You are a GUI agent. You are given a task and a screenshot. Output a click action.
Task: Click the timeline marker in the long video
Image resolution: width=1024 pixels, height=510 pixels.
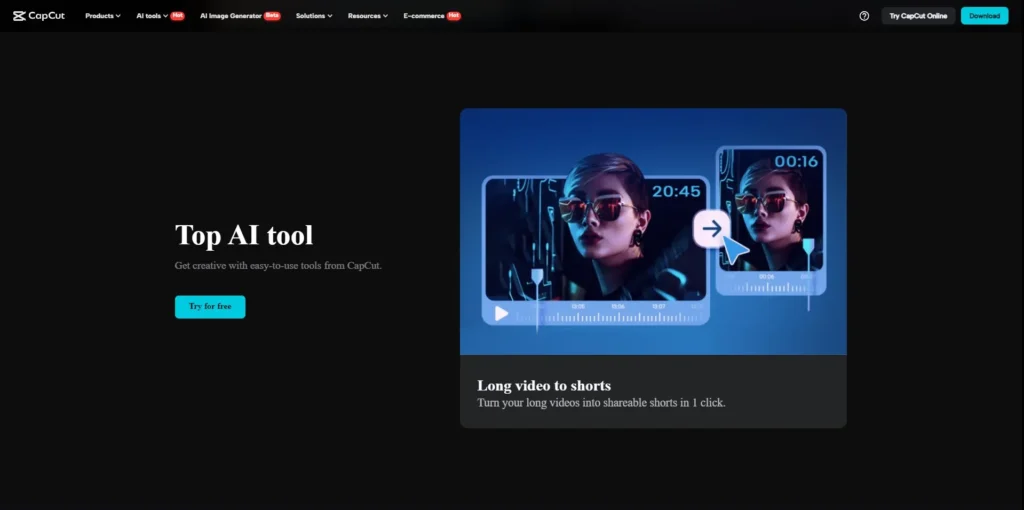click(537, 280)
